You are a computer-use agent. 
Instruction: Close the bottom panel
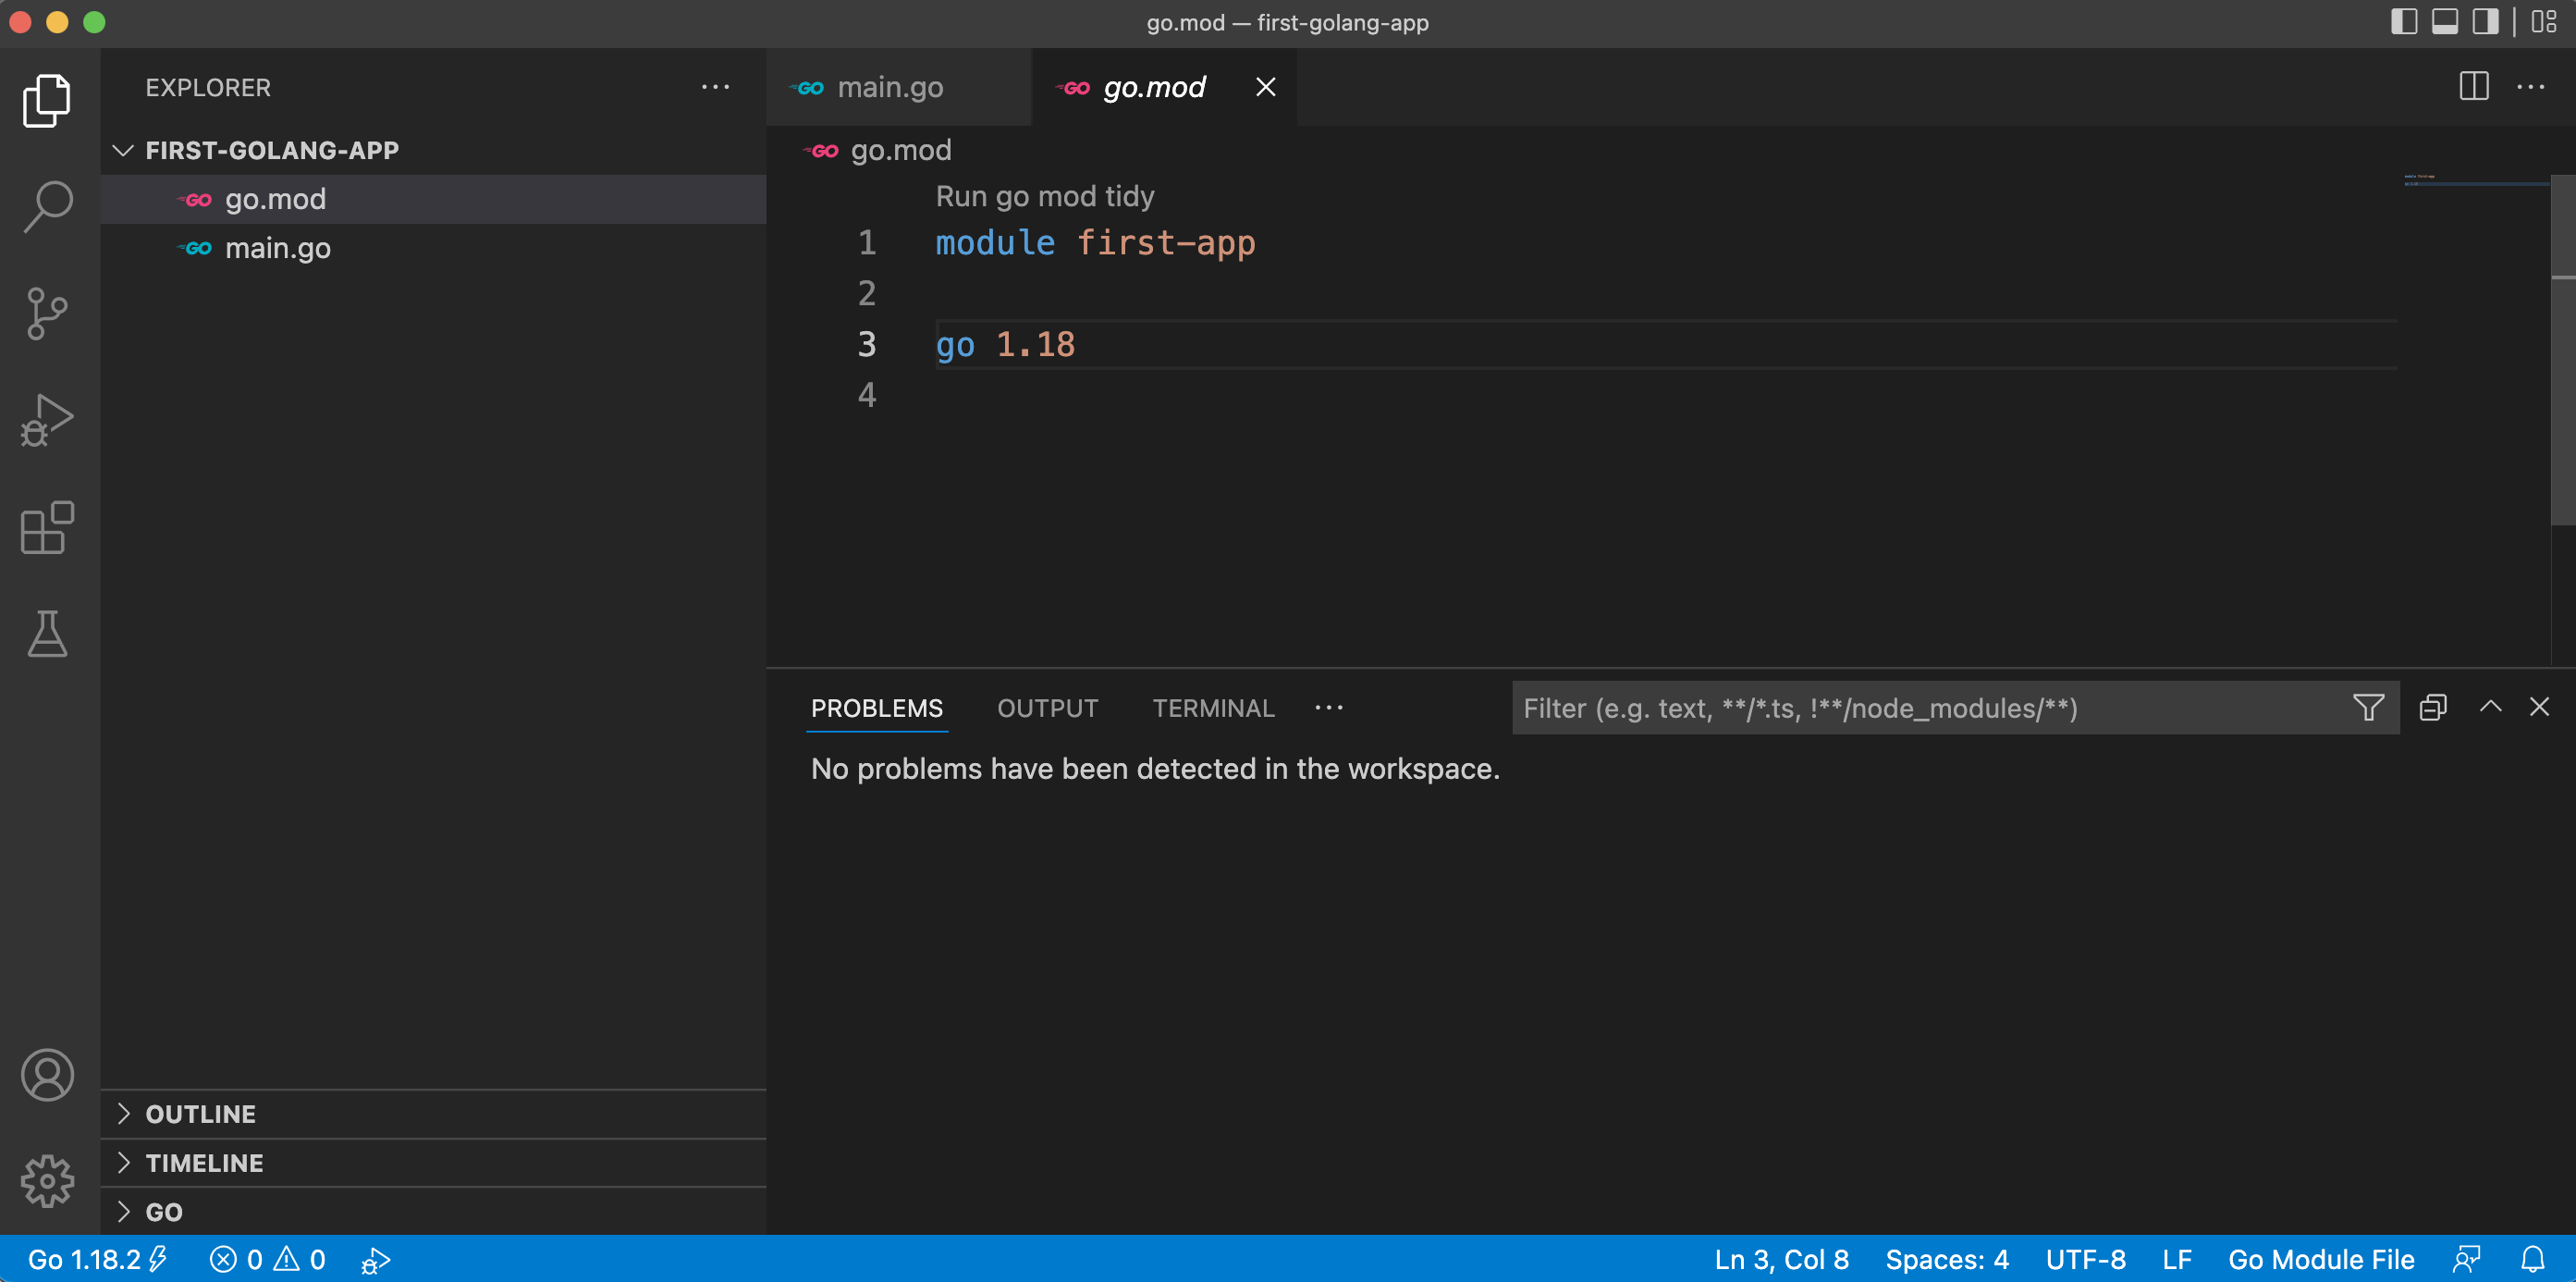2539,707
